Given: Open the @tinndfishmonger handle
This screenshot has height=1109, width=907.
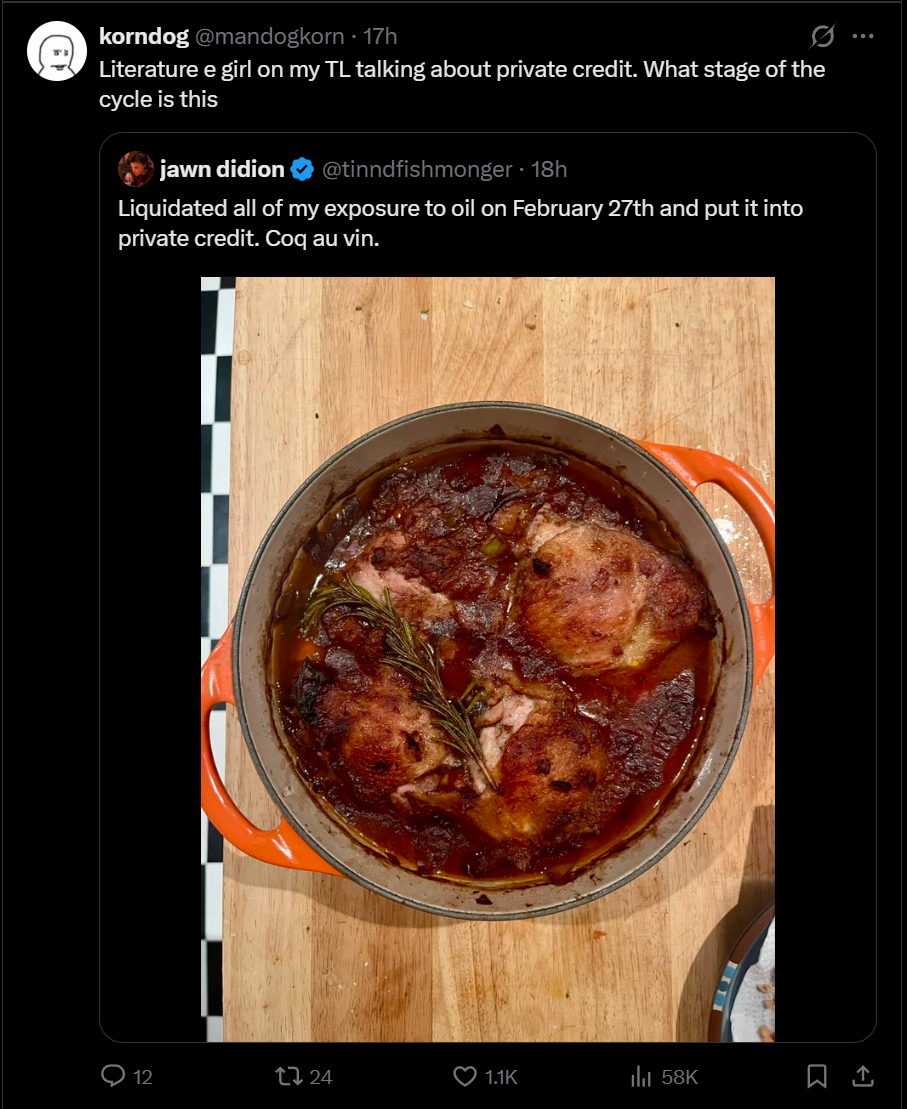Looking at the screenshot, I should (416, 170).
